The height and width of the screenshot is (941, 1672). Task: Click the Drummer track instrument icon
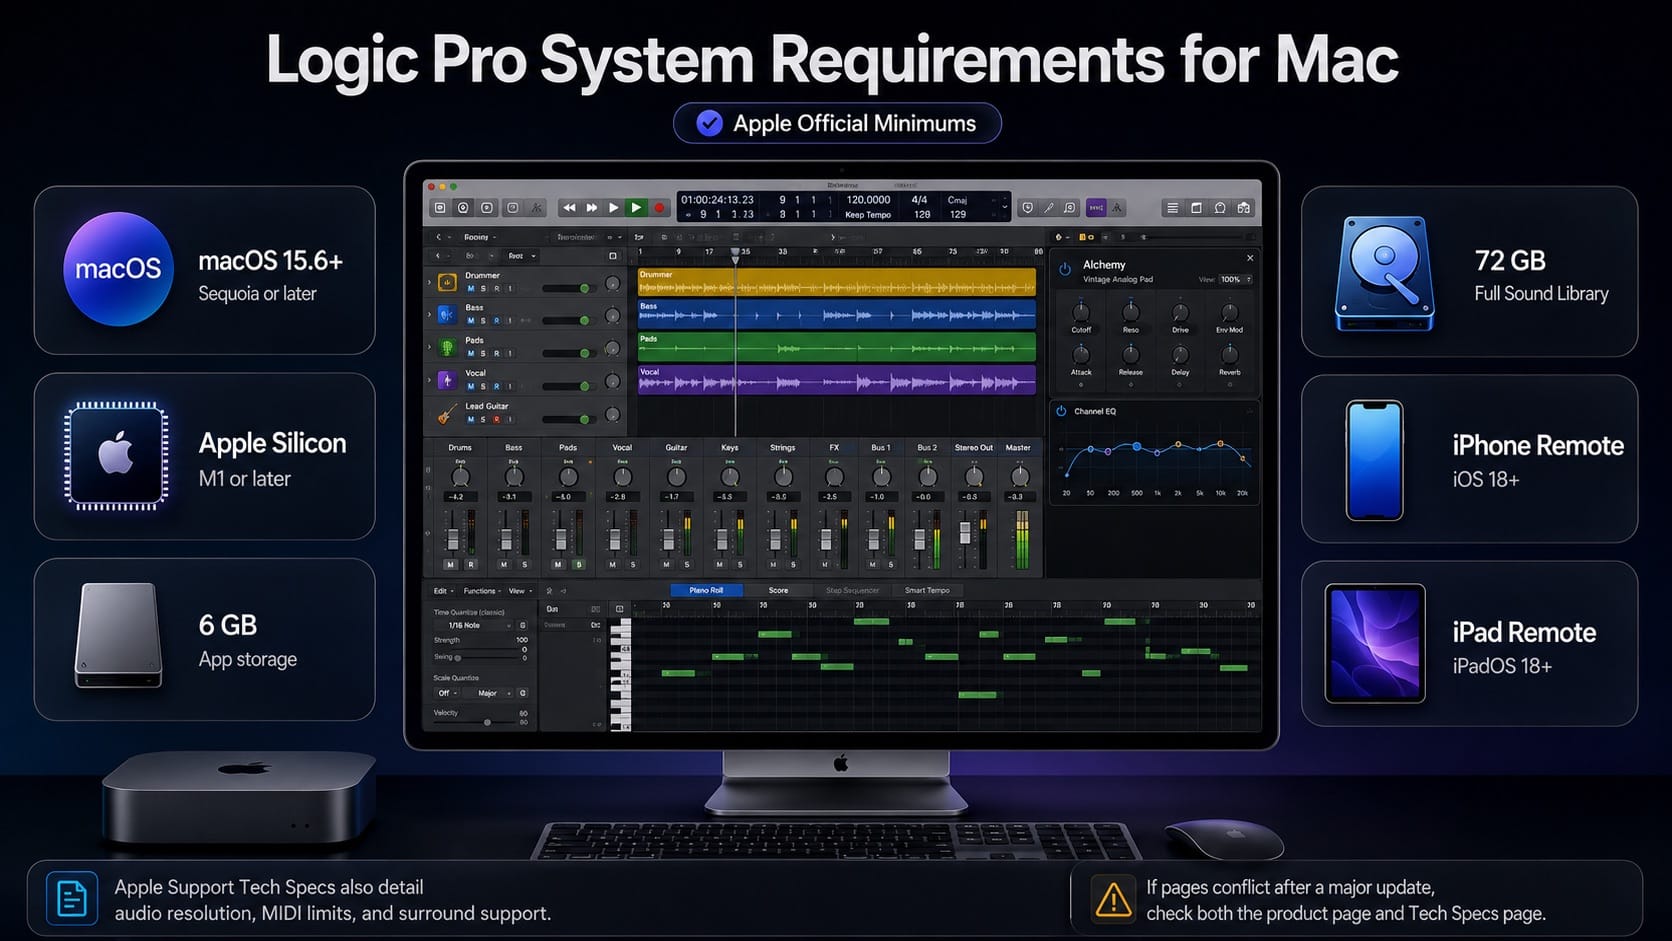point(447,282)
